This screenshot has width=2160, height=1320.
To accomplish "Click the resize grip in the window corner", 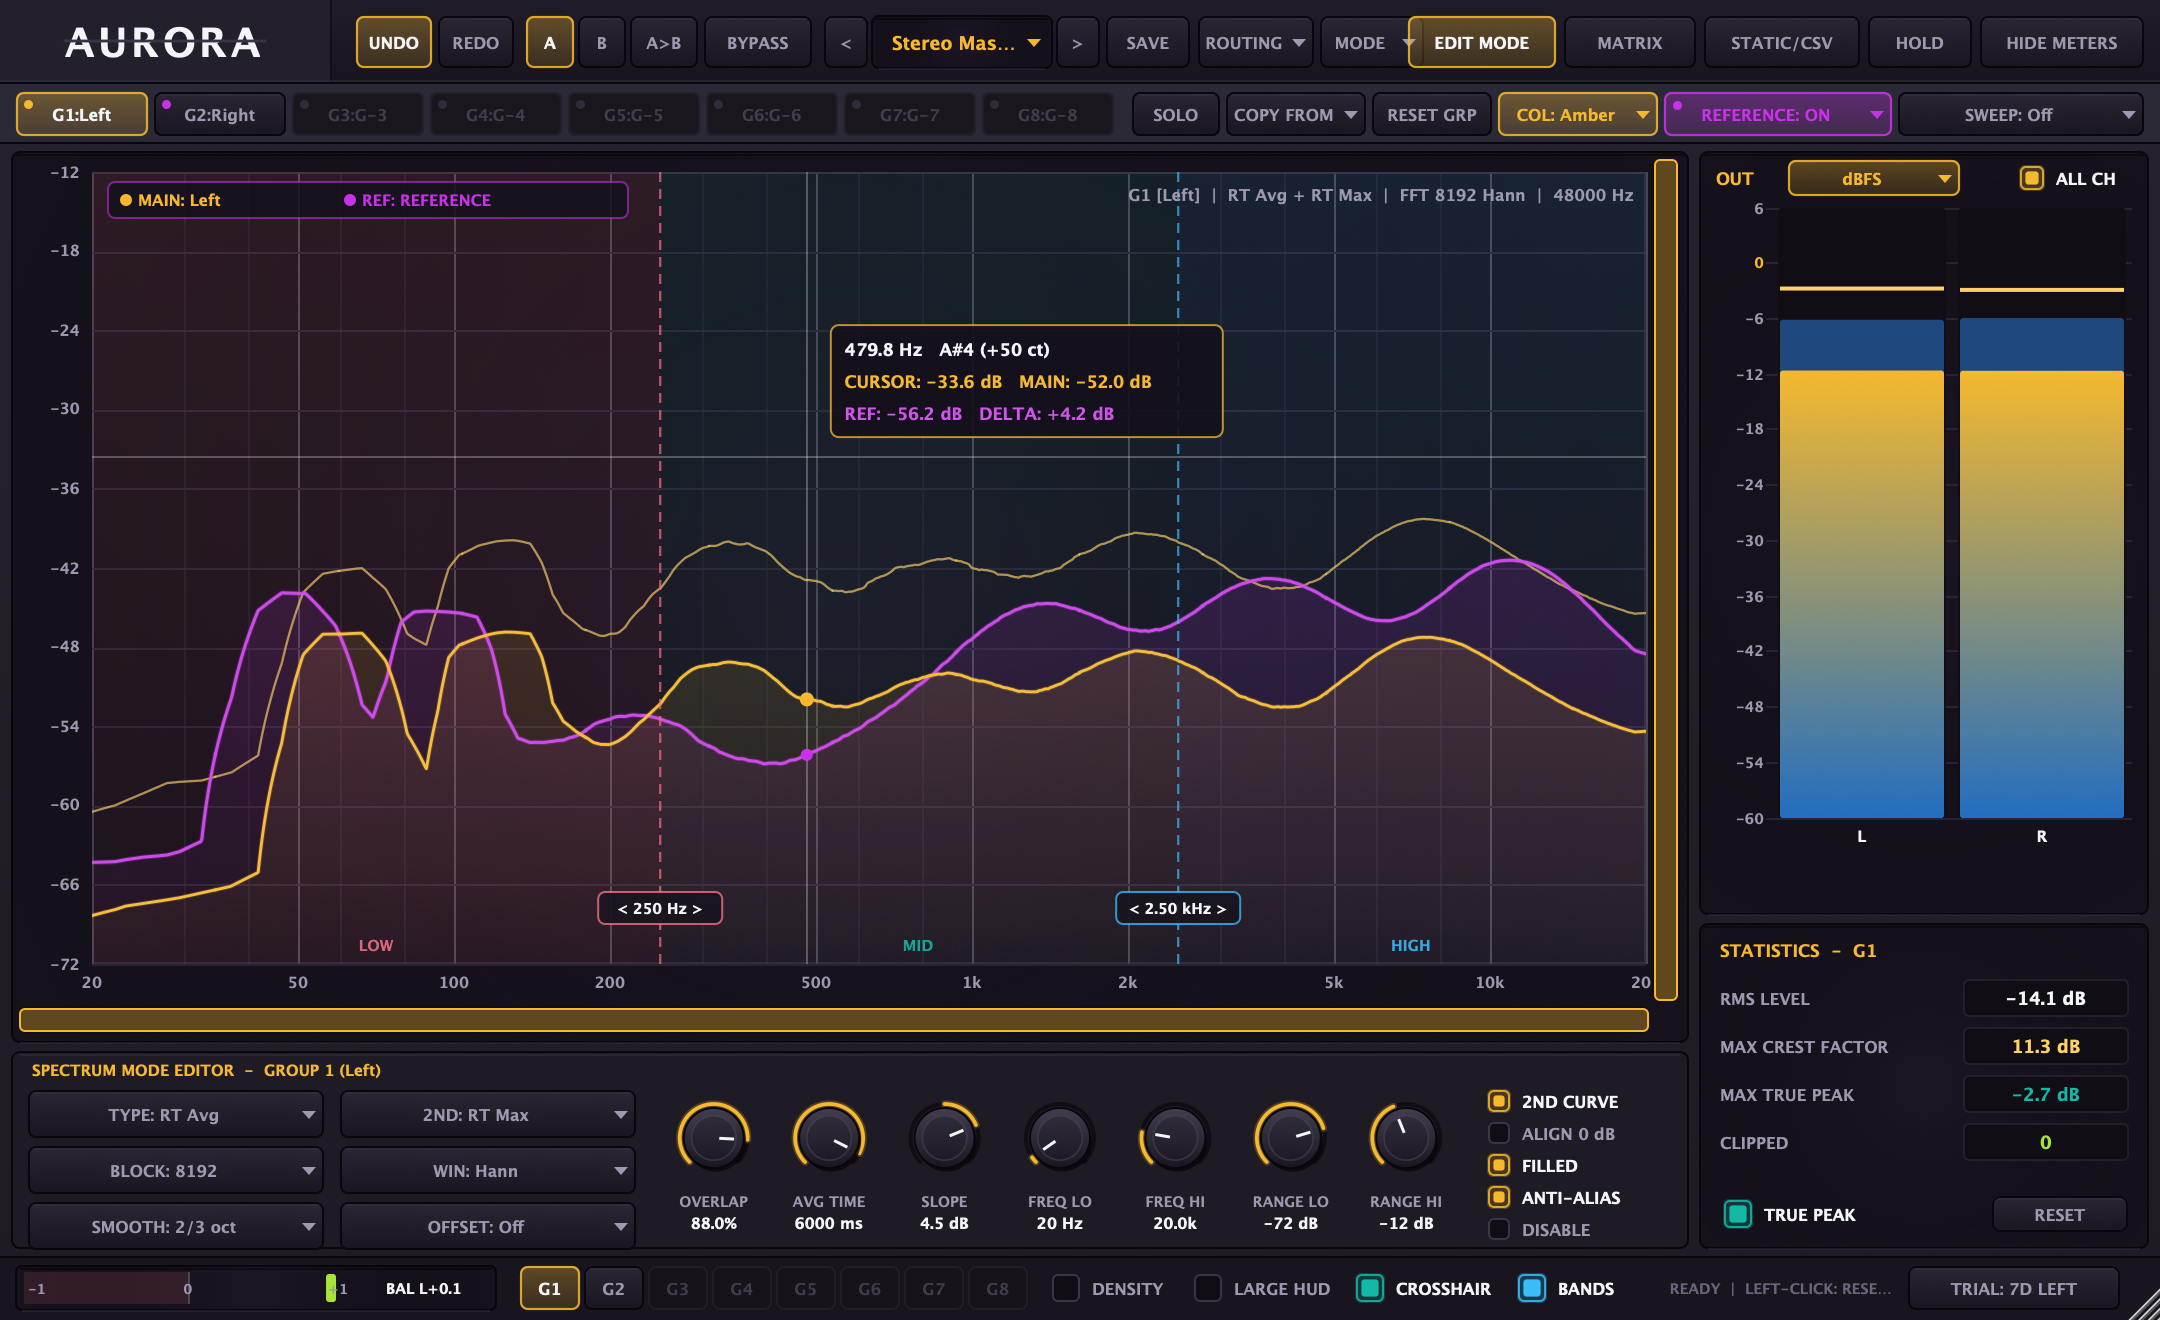I will click(2143, 1304).
